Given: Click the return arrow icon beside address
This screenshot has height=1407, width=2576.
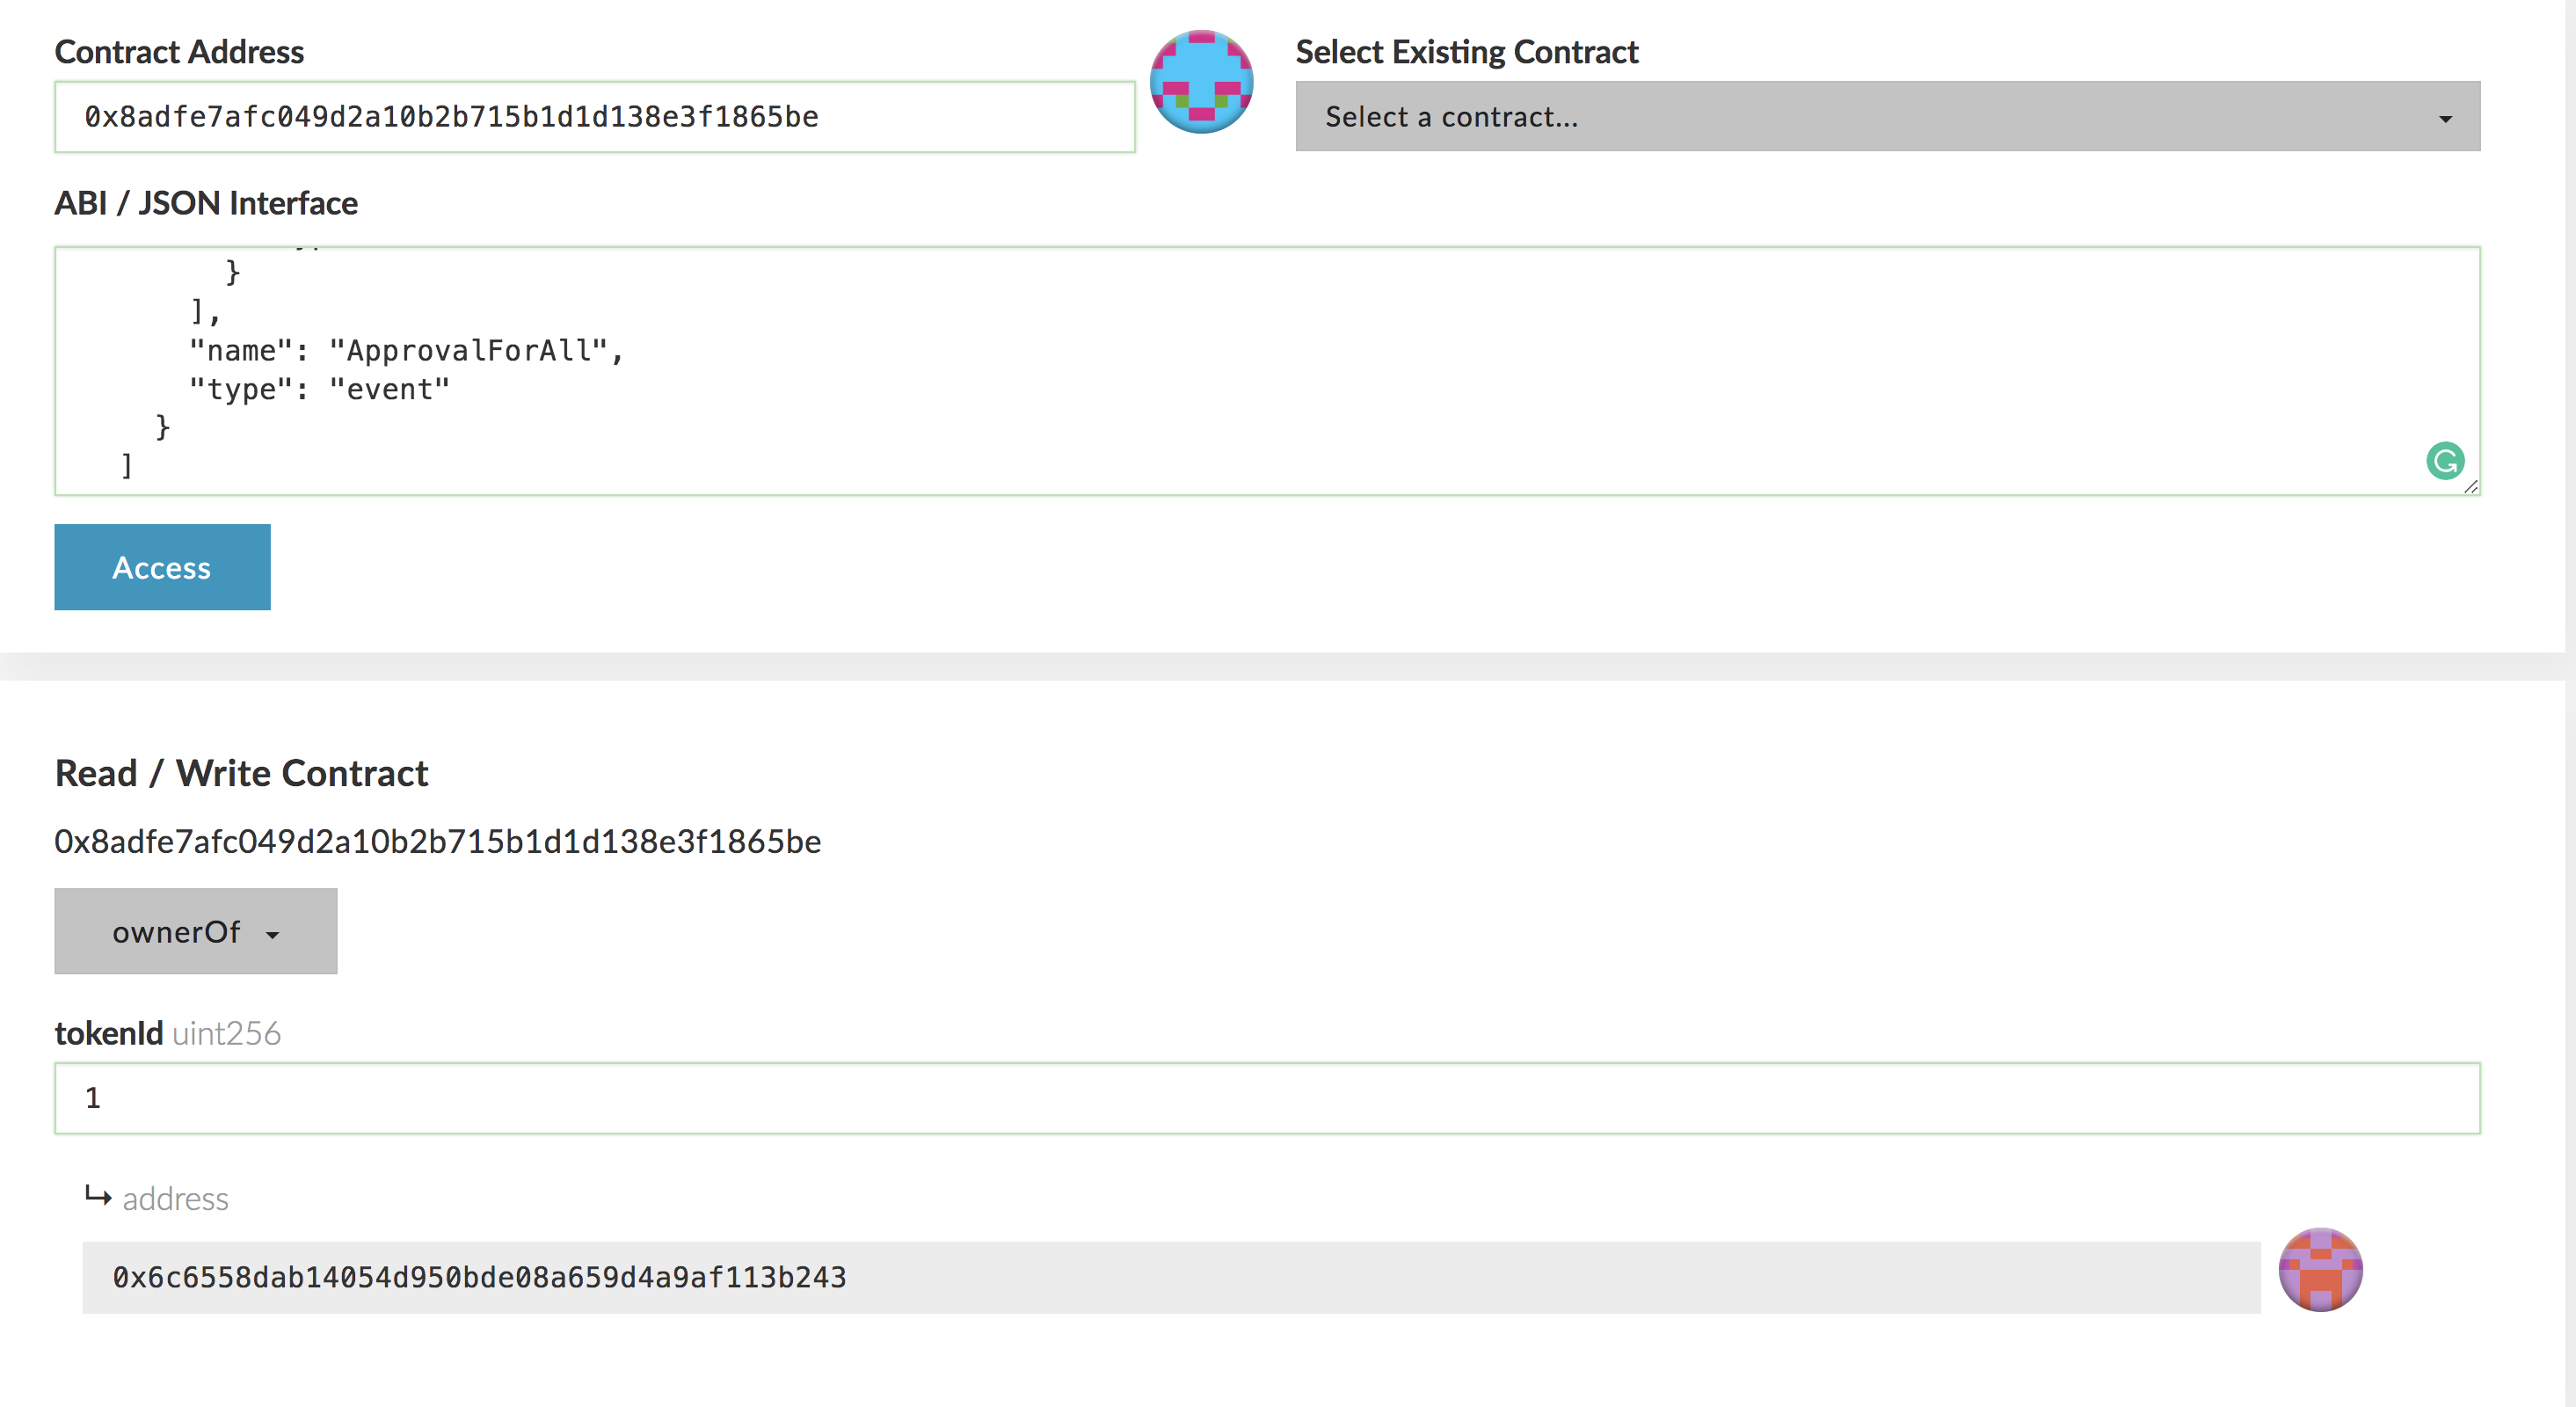Looking at the screenshot, I should tap(98, 1196).
